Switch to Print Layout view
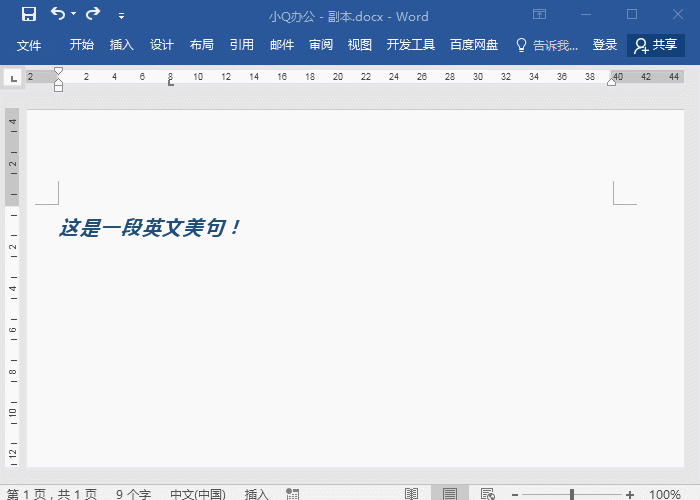This screenshot has width=700, height=500. click(x=450, y=493)
